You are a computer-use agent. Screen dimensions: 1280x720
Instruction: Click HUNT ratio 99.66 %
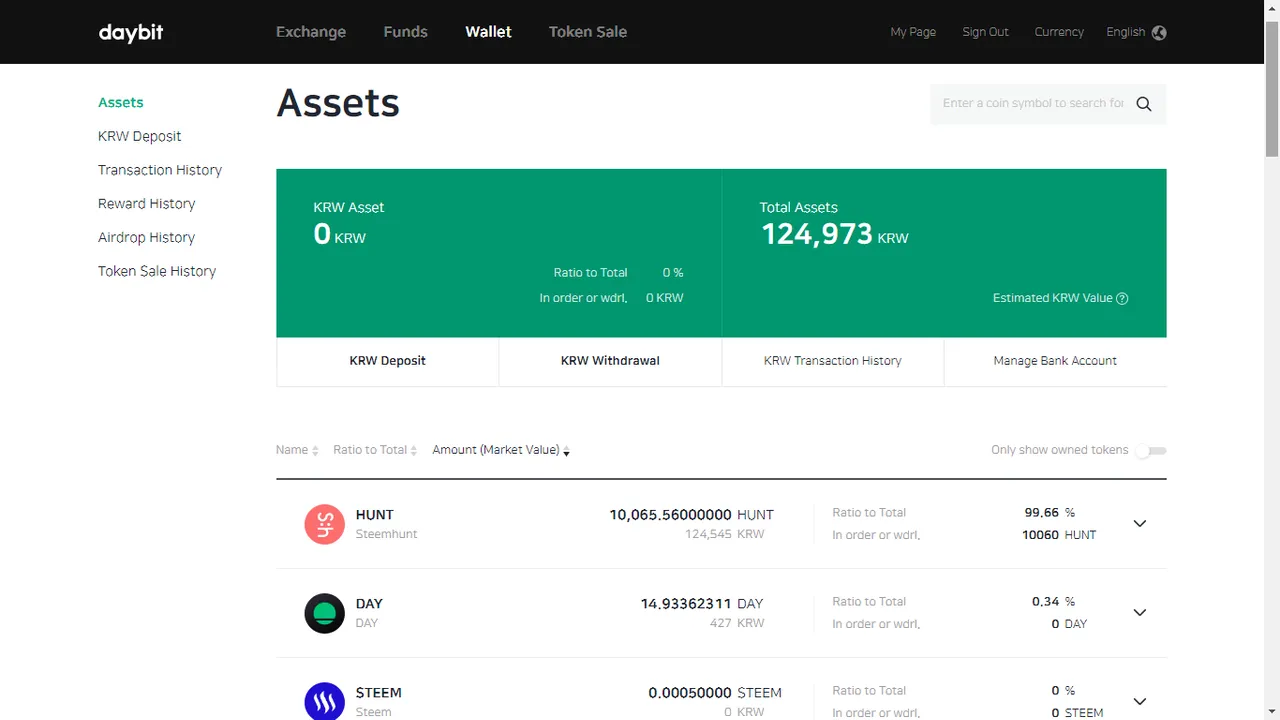click(x=1050, y=513)
